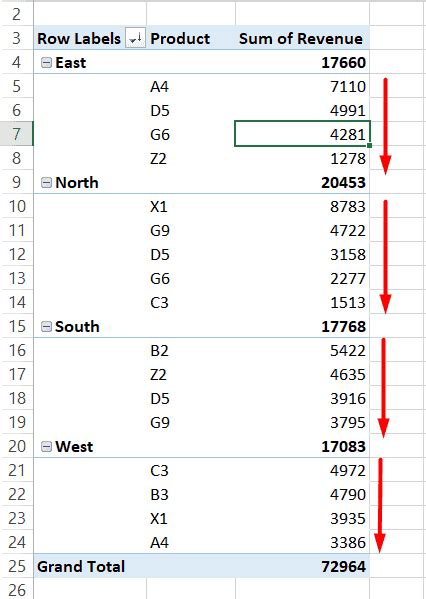Image resolution: width=426 pixels, height=599 pixels.
Task: Select product B3 in row 22
Action: click(191, 494)
